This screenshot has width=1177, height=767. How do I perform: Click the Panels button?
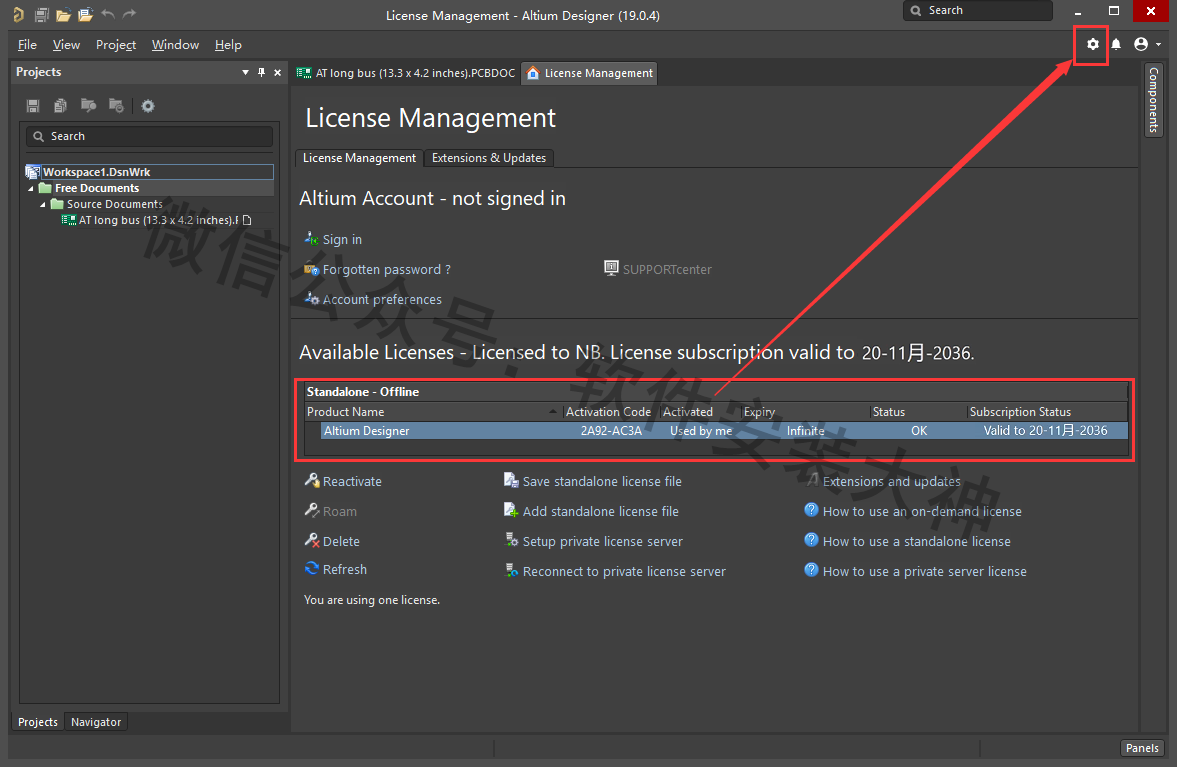[1142, 748]
